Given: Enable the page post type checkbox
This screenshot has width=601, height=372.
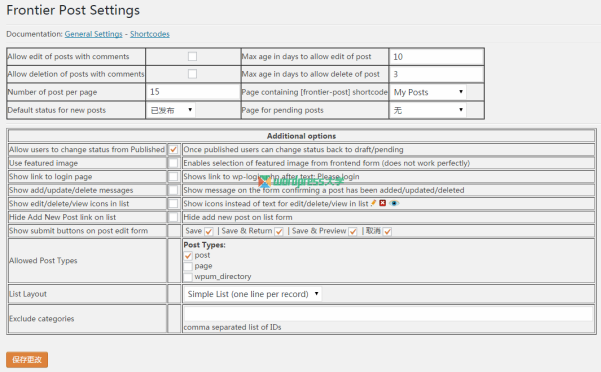Looking at the screenshot, I should click(x=188, y=266).
